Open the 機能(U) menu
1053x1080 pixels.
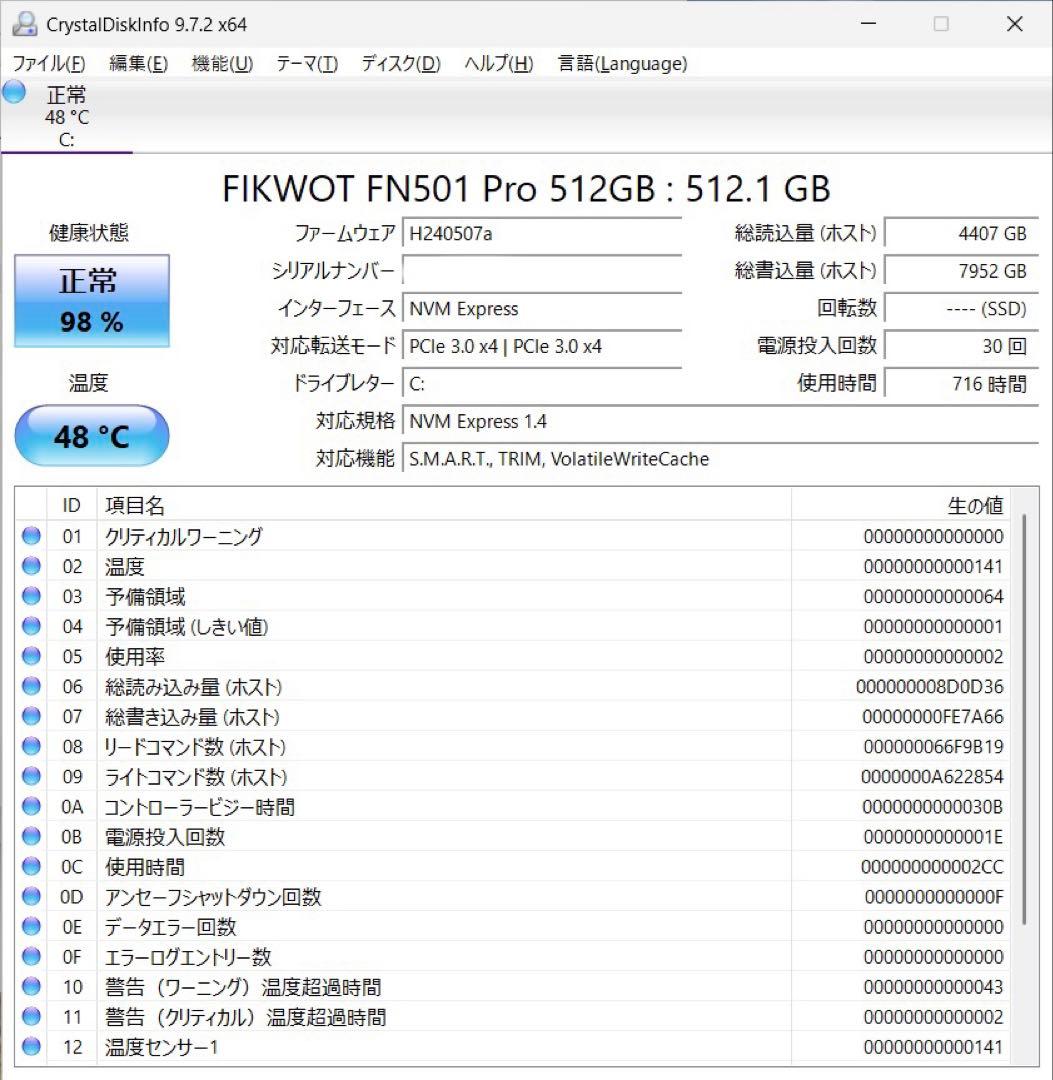(220, 63)
